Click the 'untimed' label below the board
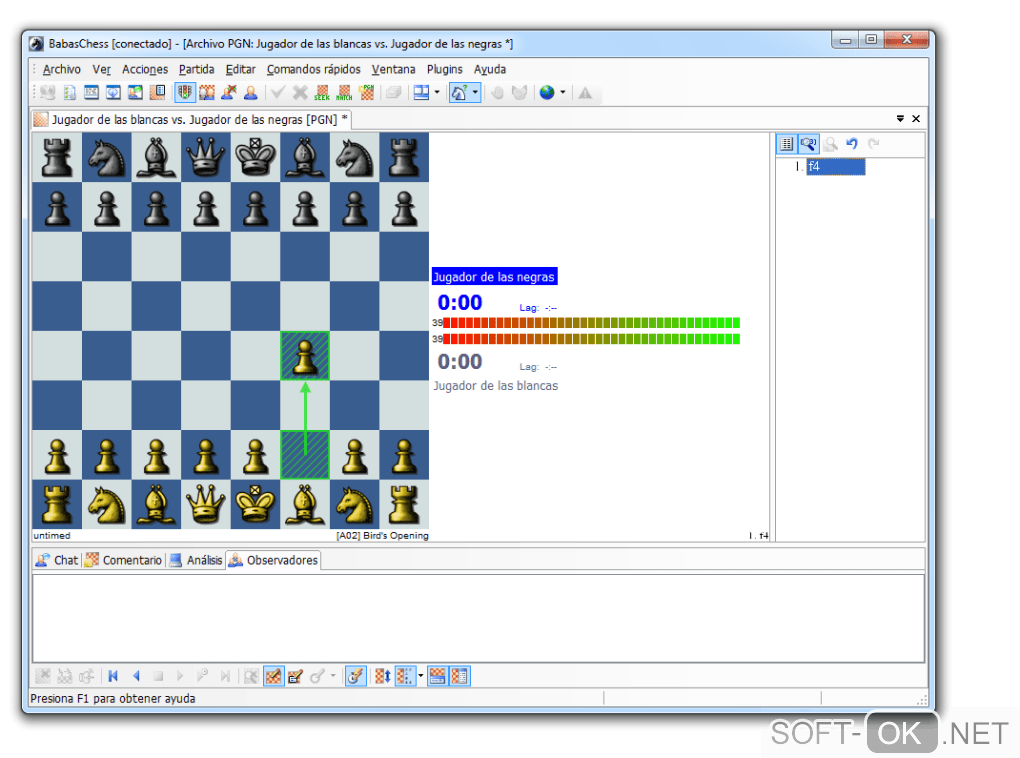1020x758 pixels. click(52, 535)
